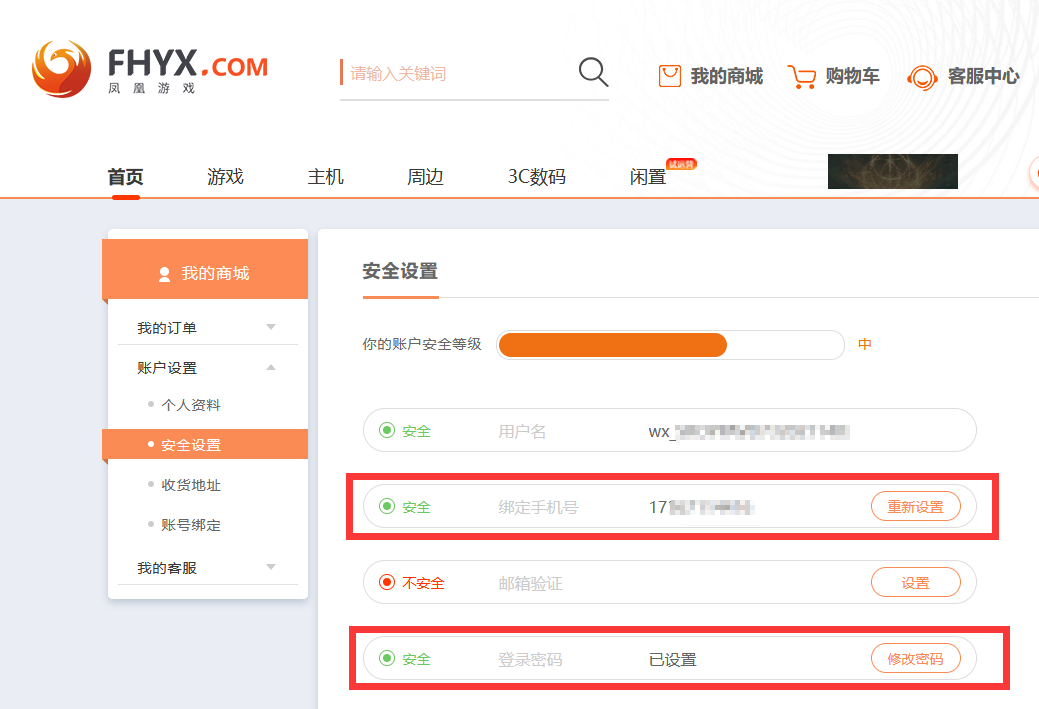Click green 安全 indicator beside 绑定手机号

tap(387, 507)
